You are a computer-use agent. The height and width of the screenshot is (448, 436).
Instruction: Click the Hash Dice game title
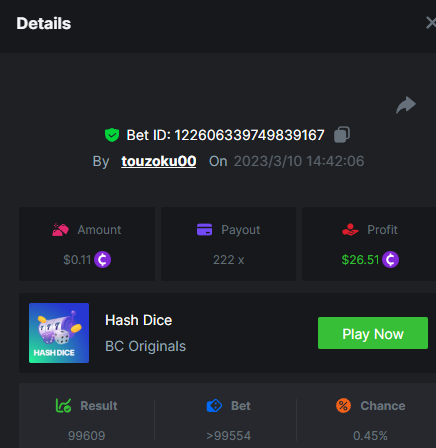139,320
